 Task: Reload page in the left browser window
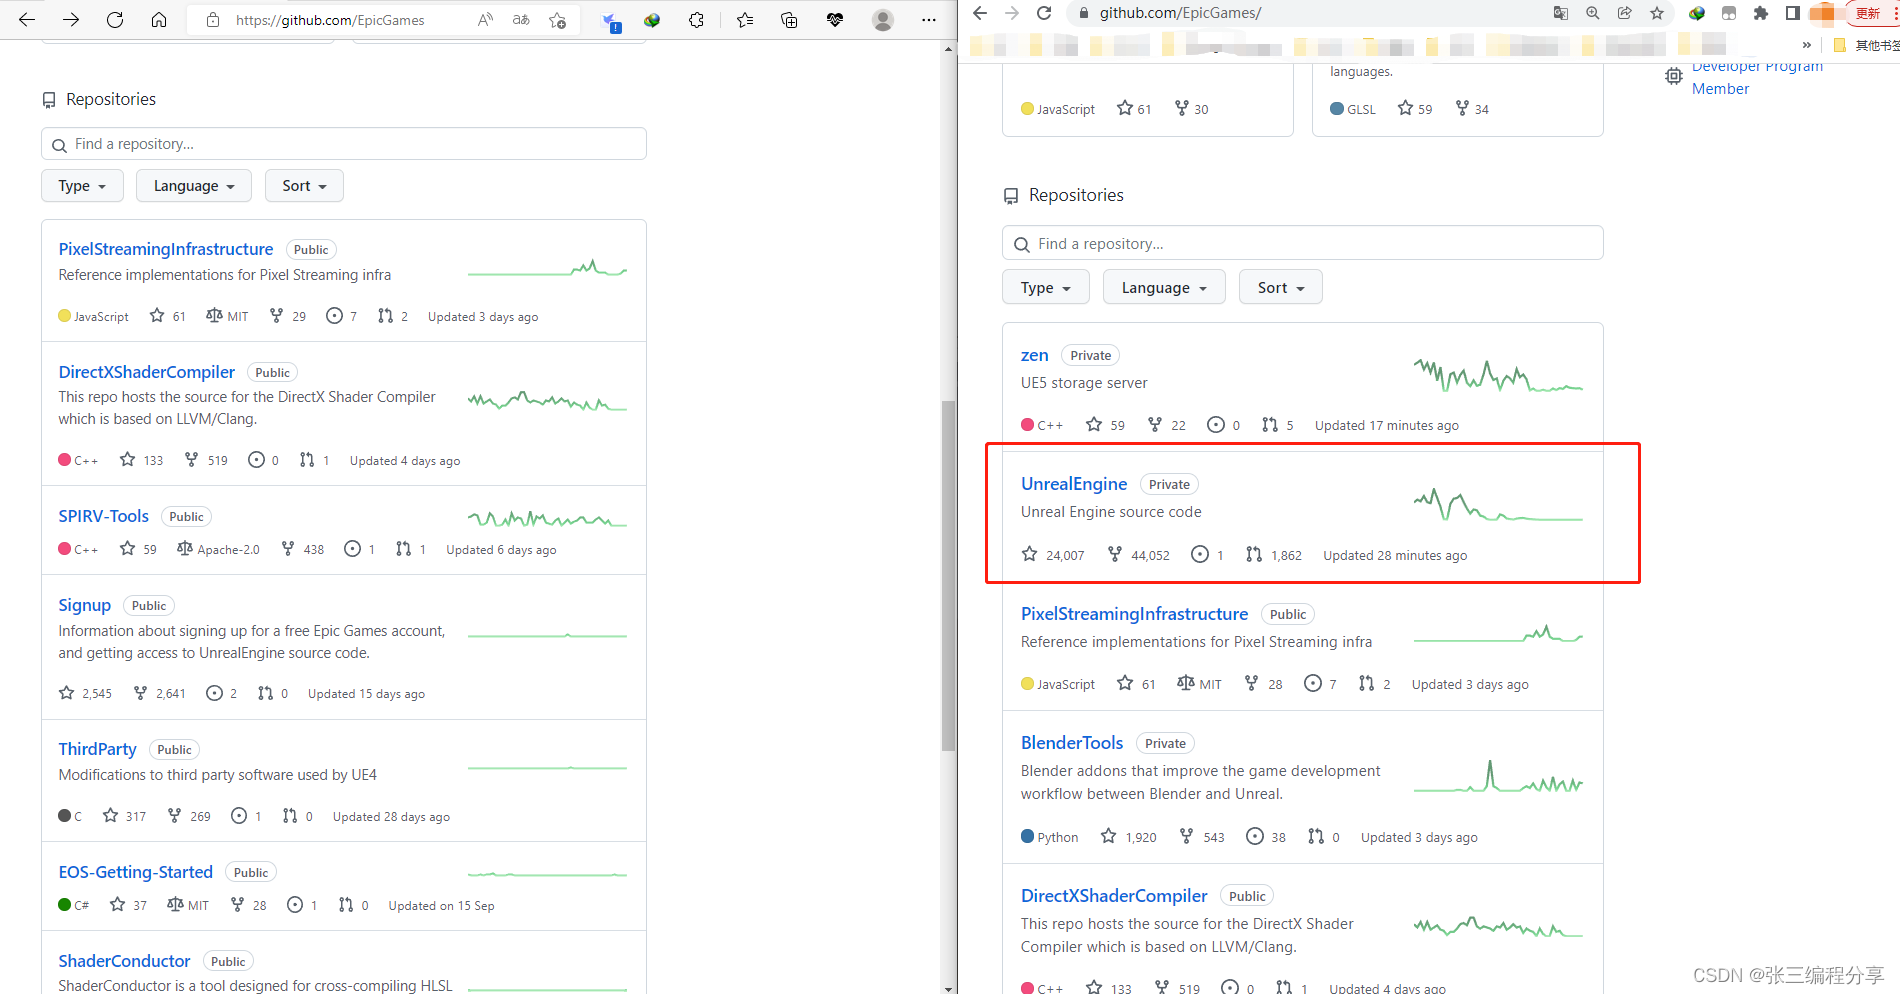point(115,20)
